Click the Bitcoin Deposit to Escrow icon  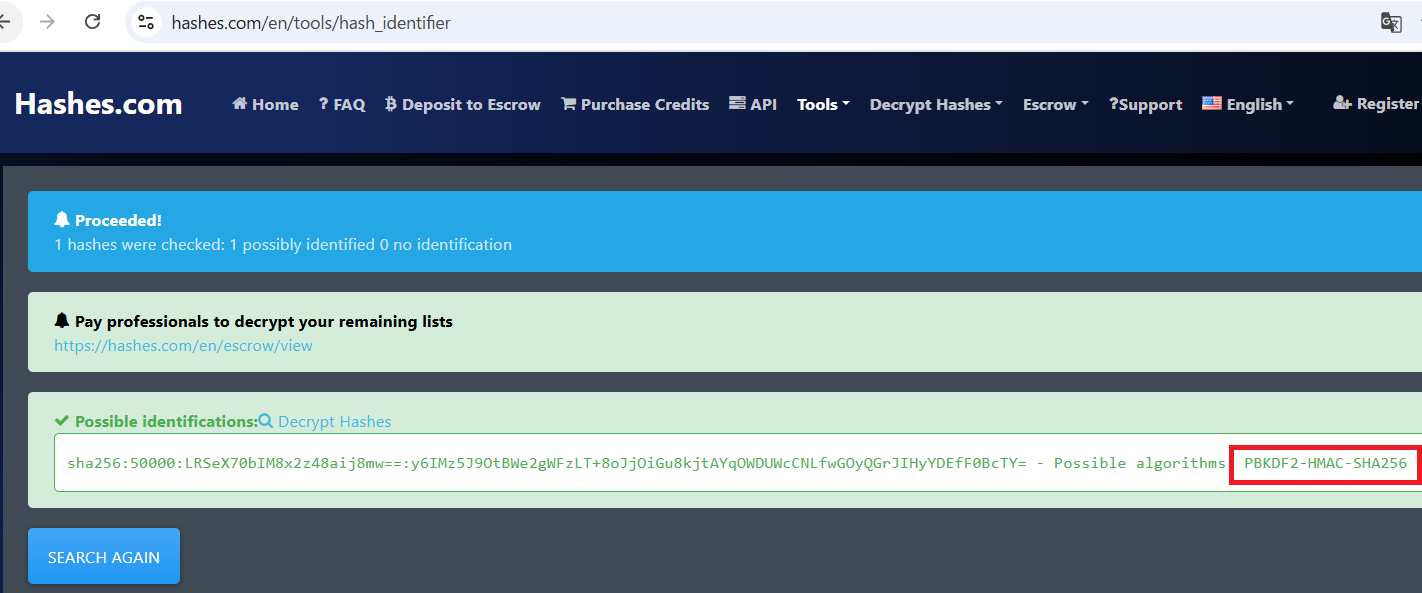(x=391, y=104)
